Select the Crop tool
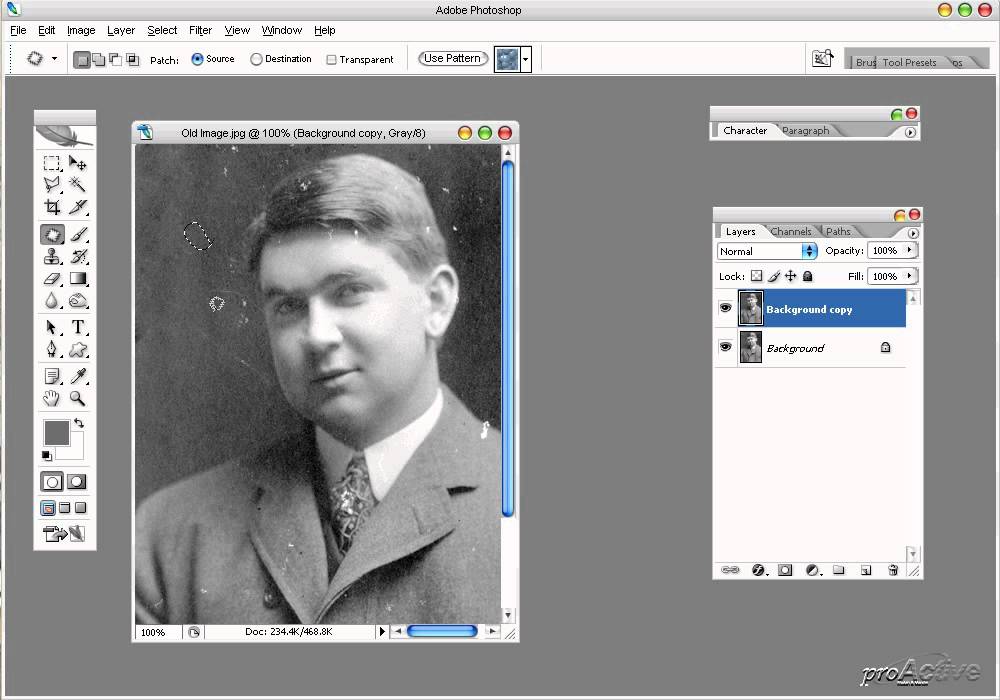Image resolution: width=1000 pixels, height=700 pixels. [x=52, y=207]
